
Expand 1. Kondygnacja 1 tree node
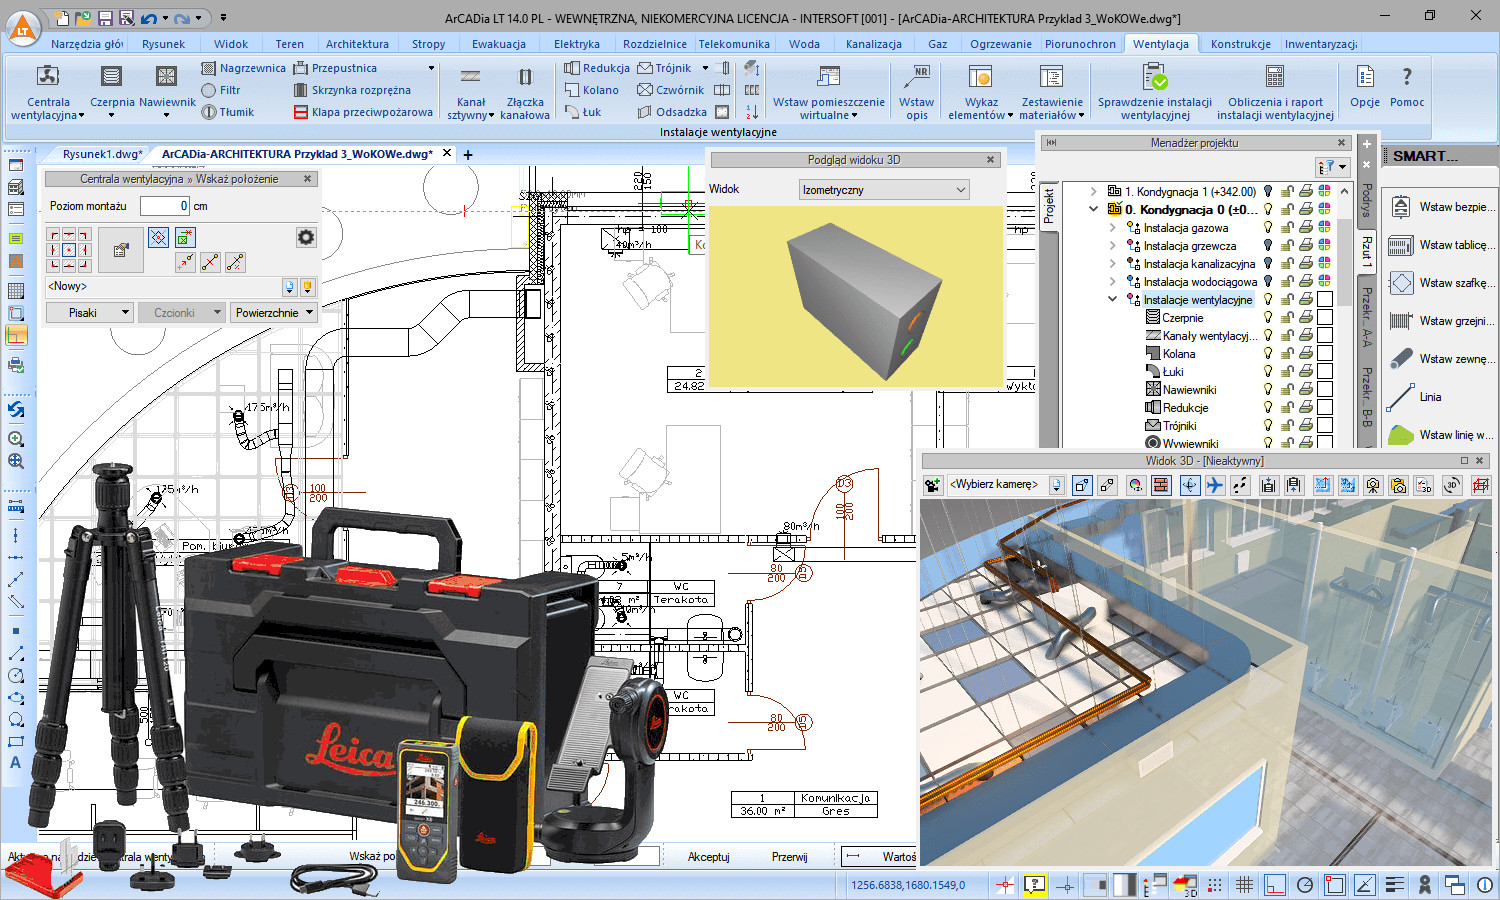(x=1093, y=192)
